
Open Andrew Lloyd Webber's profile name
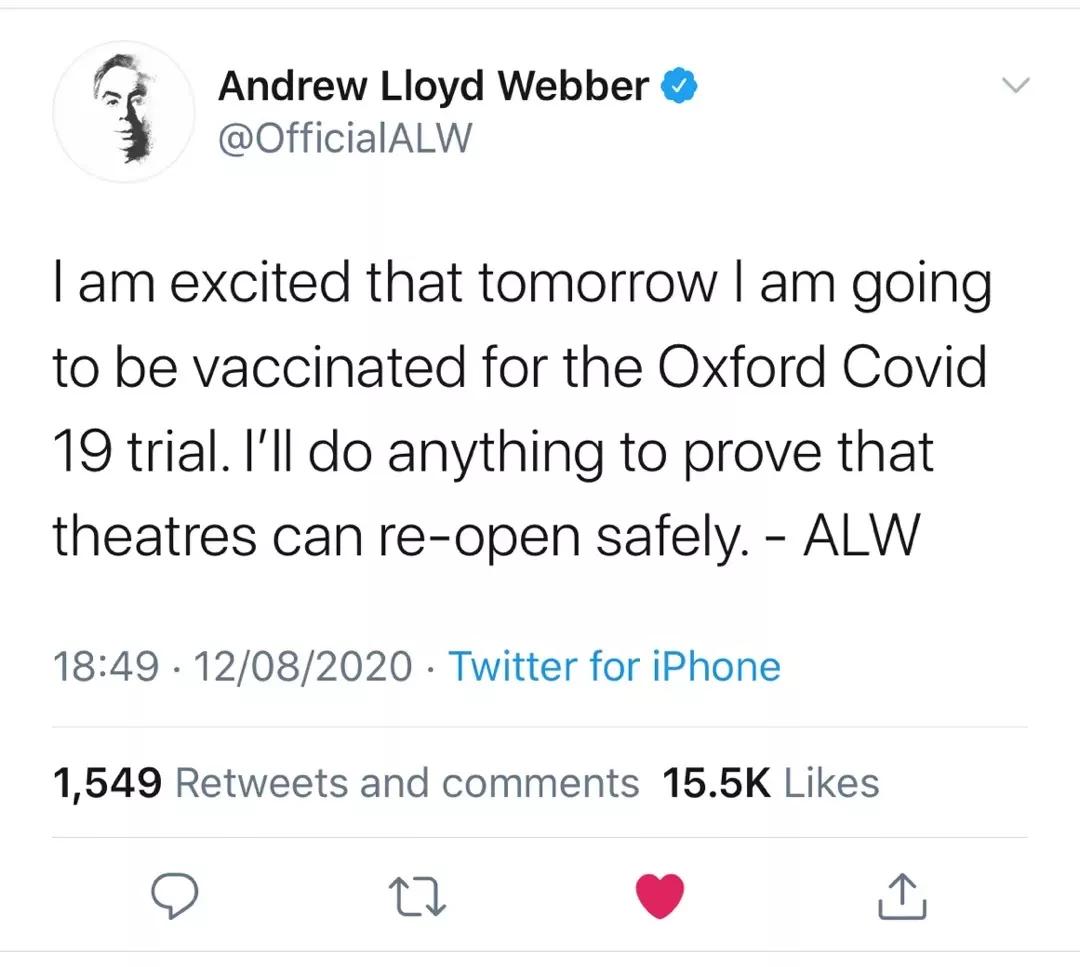tap(432, 85)
